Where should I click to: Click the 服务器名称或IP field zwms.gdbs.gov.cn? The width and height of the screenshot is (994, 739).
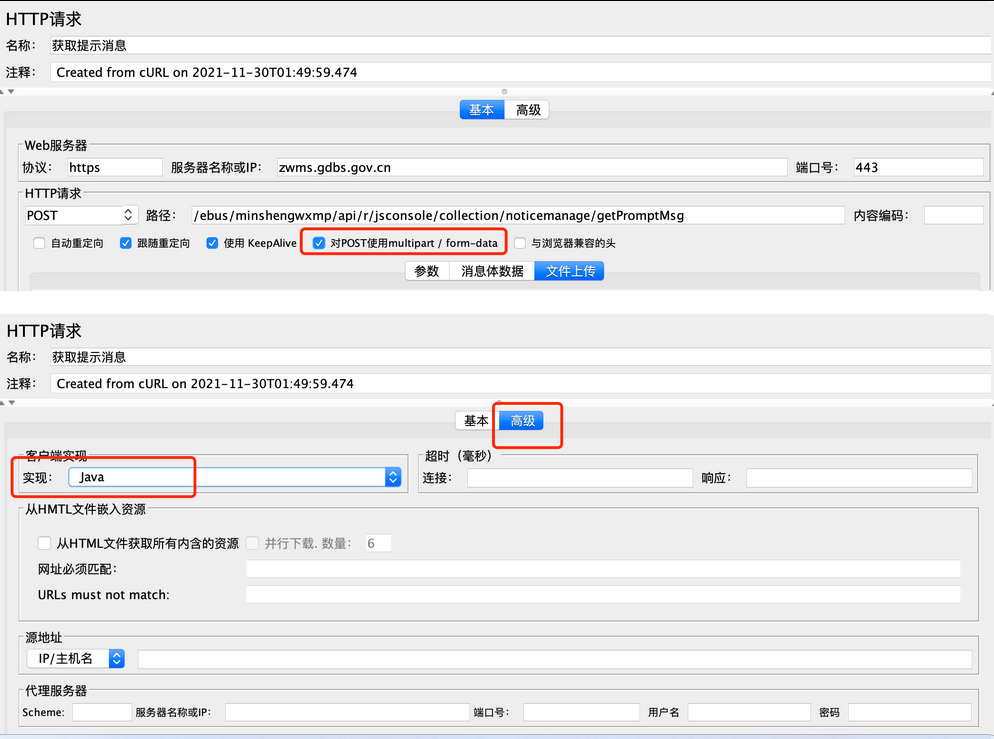click(532, 167)
